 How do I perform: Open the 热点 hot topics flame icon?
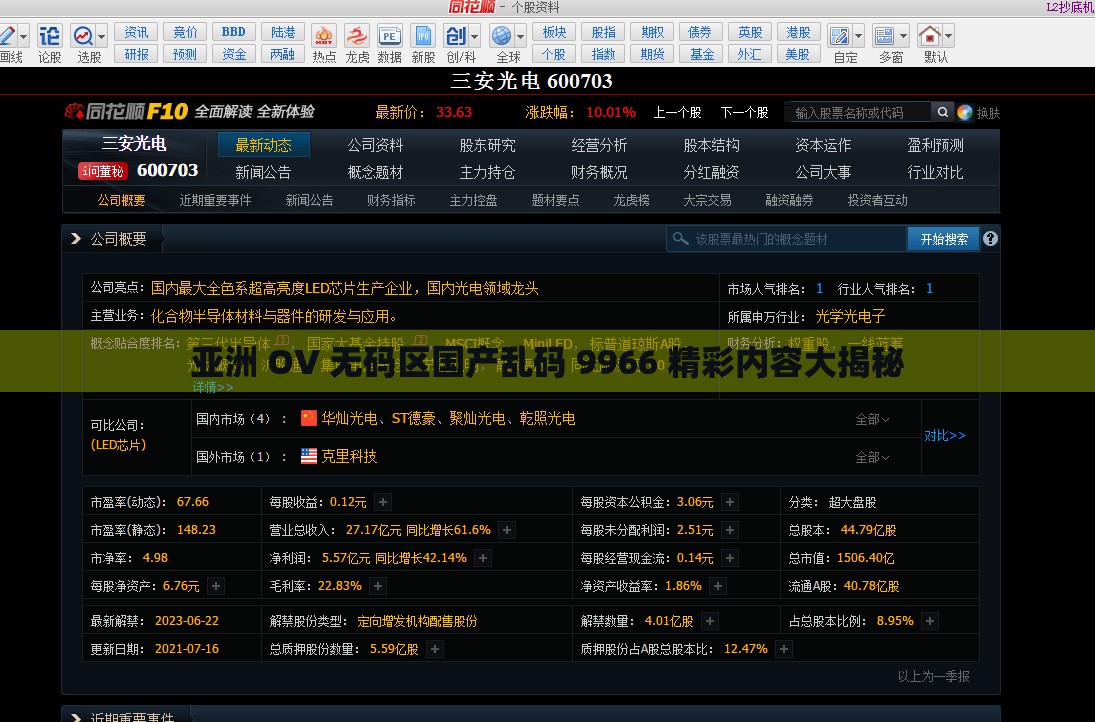click(323, 37)
